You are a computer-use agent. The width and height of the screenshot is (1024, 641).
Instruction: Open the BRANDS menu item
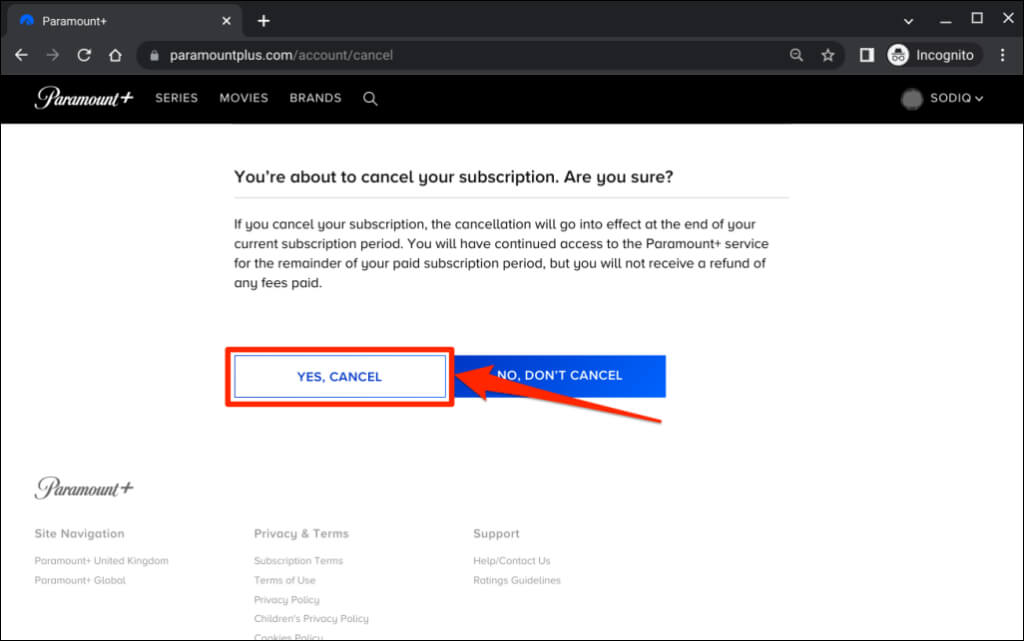coord(315,98)
